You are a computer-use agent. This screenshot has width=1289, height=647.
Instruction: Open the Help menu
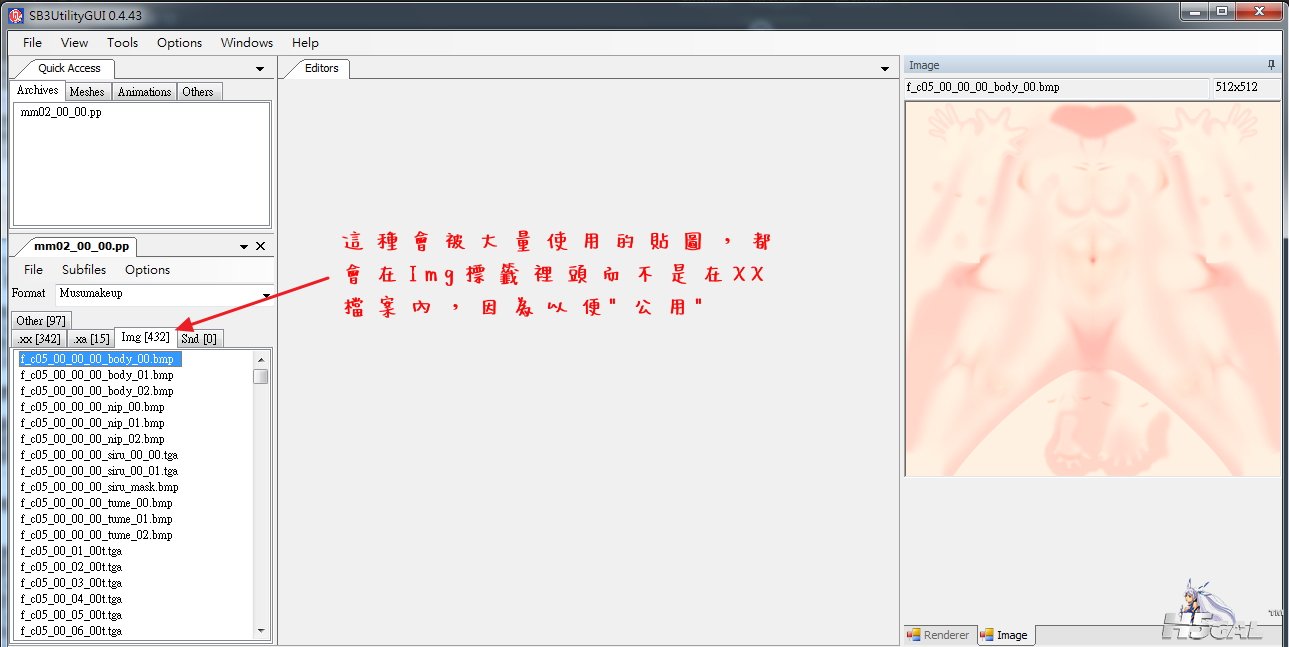pos(305,43)
